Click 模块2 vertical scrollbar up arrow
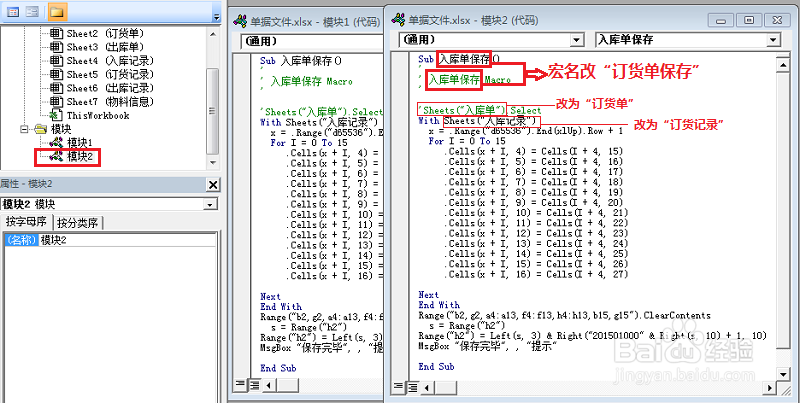This screenshot has height=403, width=800. click(781, 64)
